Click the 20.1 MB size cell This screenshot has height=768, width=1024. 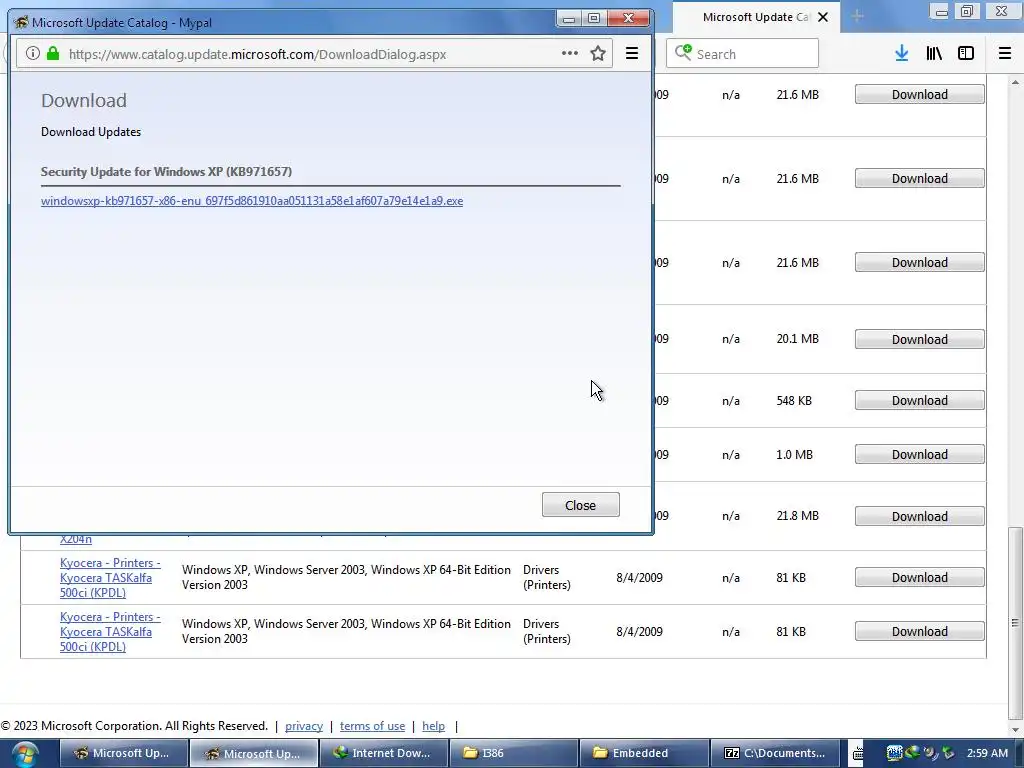(797, 339)
